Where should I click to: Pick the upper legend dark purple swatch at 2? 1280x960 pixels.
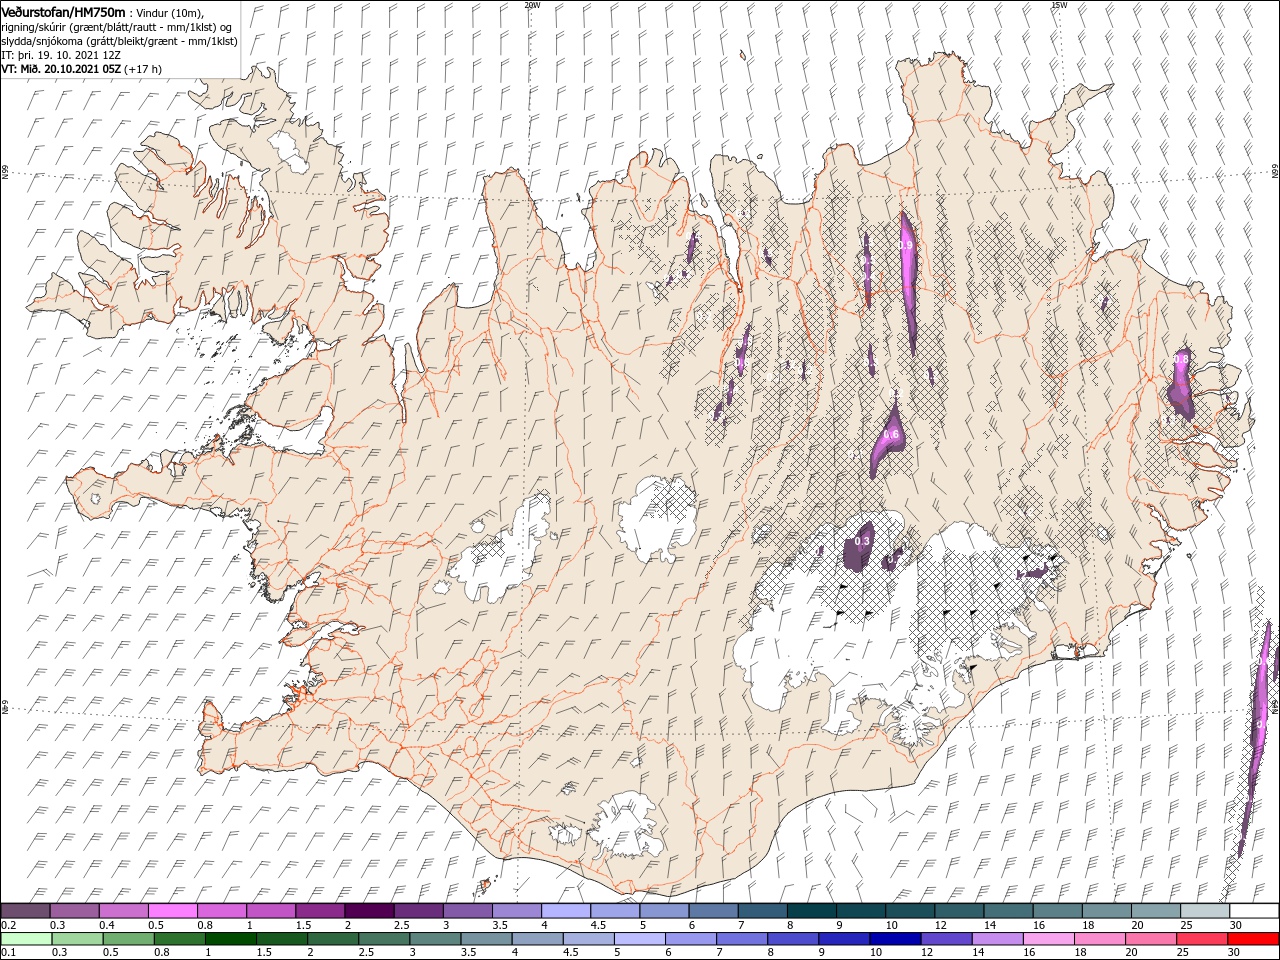tap(368, 911)
